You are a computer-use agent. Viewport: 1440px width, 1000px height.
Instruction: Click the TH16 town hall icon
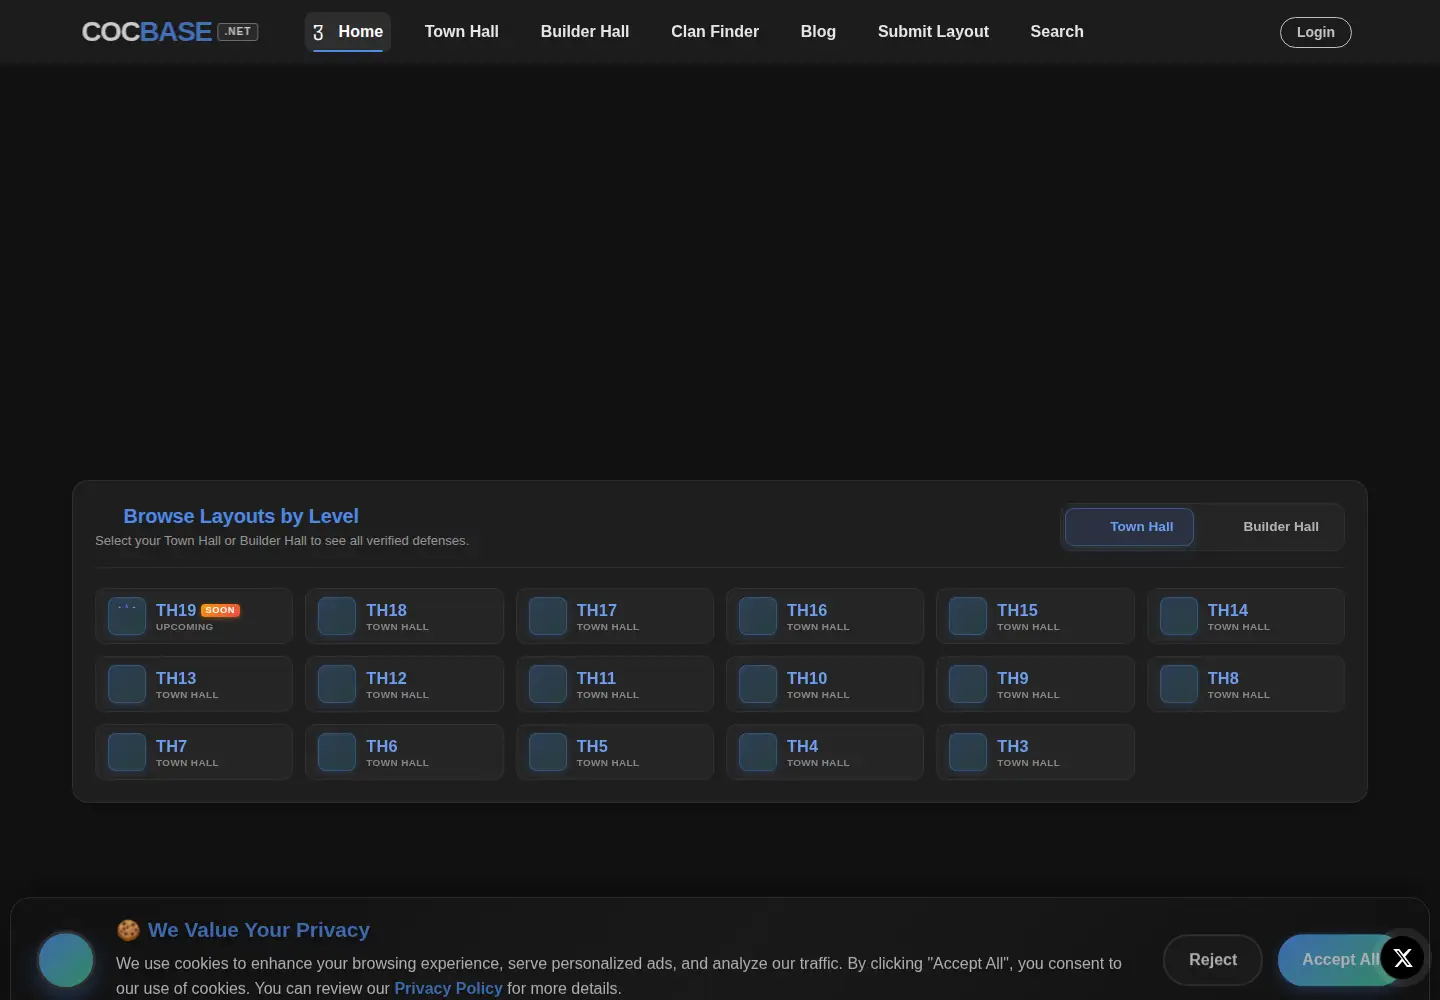tap(758, 616)
